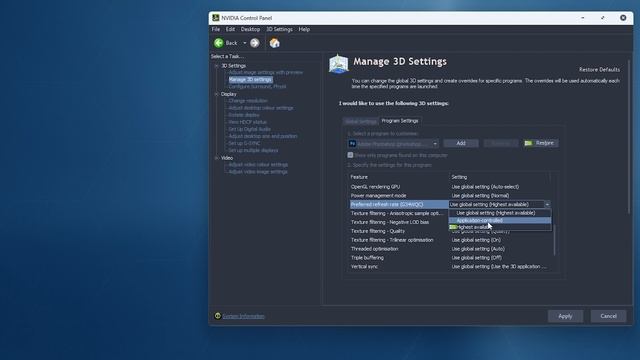Select Adjust desktop colour settings
The height and width of the screenshot is (360, 640).
(261, 108)
